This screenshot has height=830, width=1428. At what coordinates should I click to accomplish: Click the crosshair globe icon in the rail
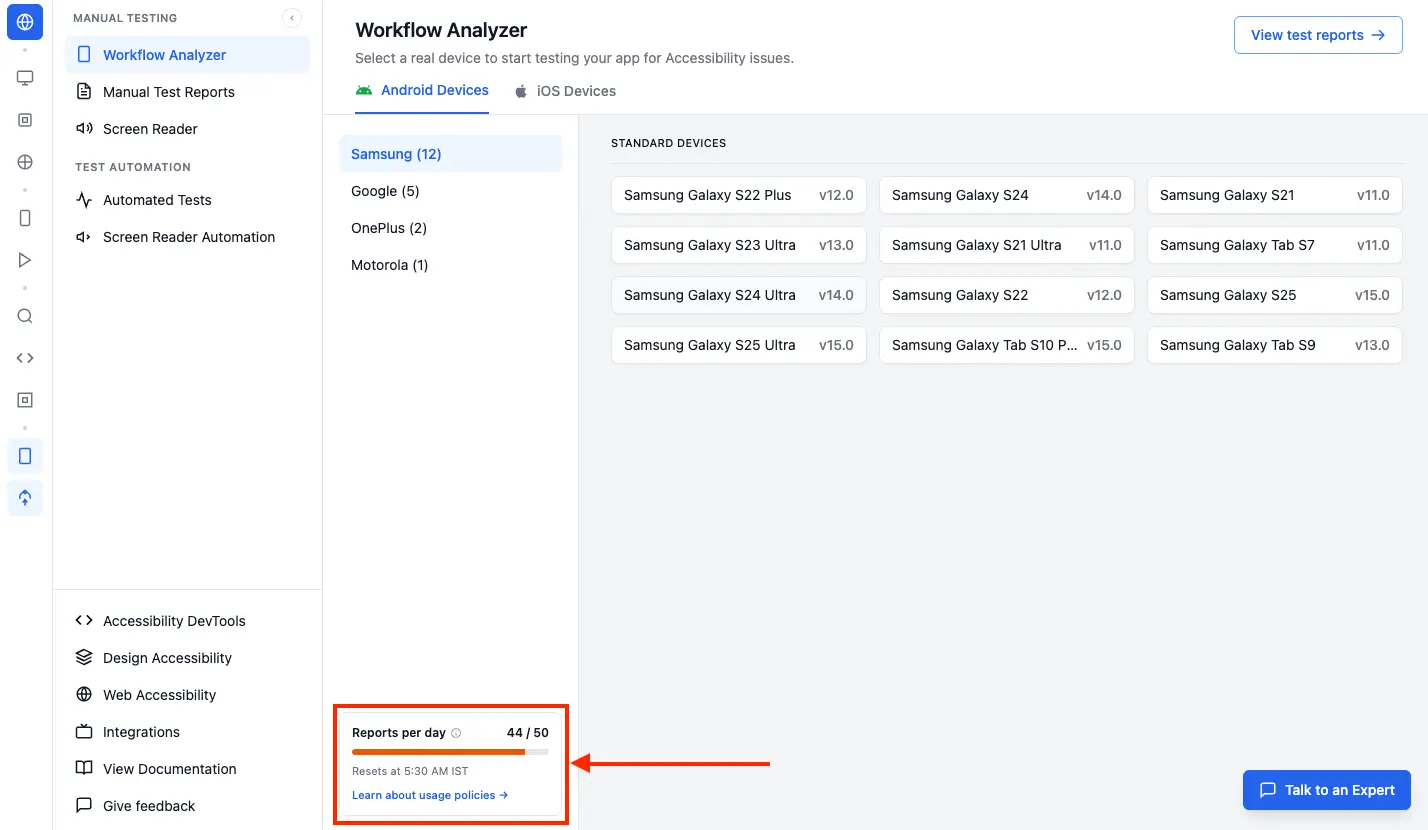pos(25,162)
